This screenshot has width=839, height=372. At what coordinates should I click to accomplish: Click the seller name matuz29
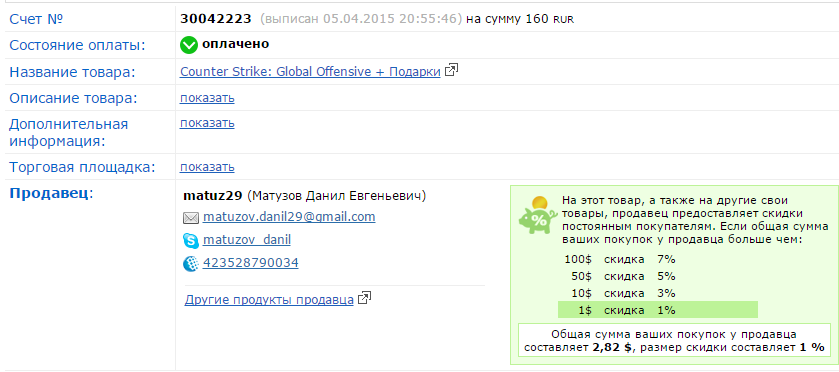(x=213, y=196)
